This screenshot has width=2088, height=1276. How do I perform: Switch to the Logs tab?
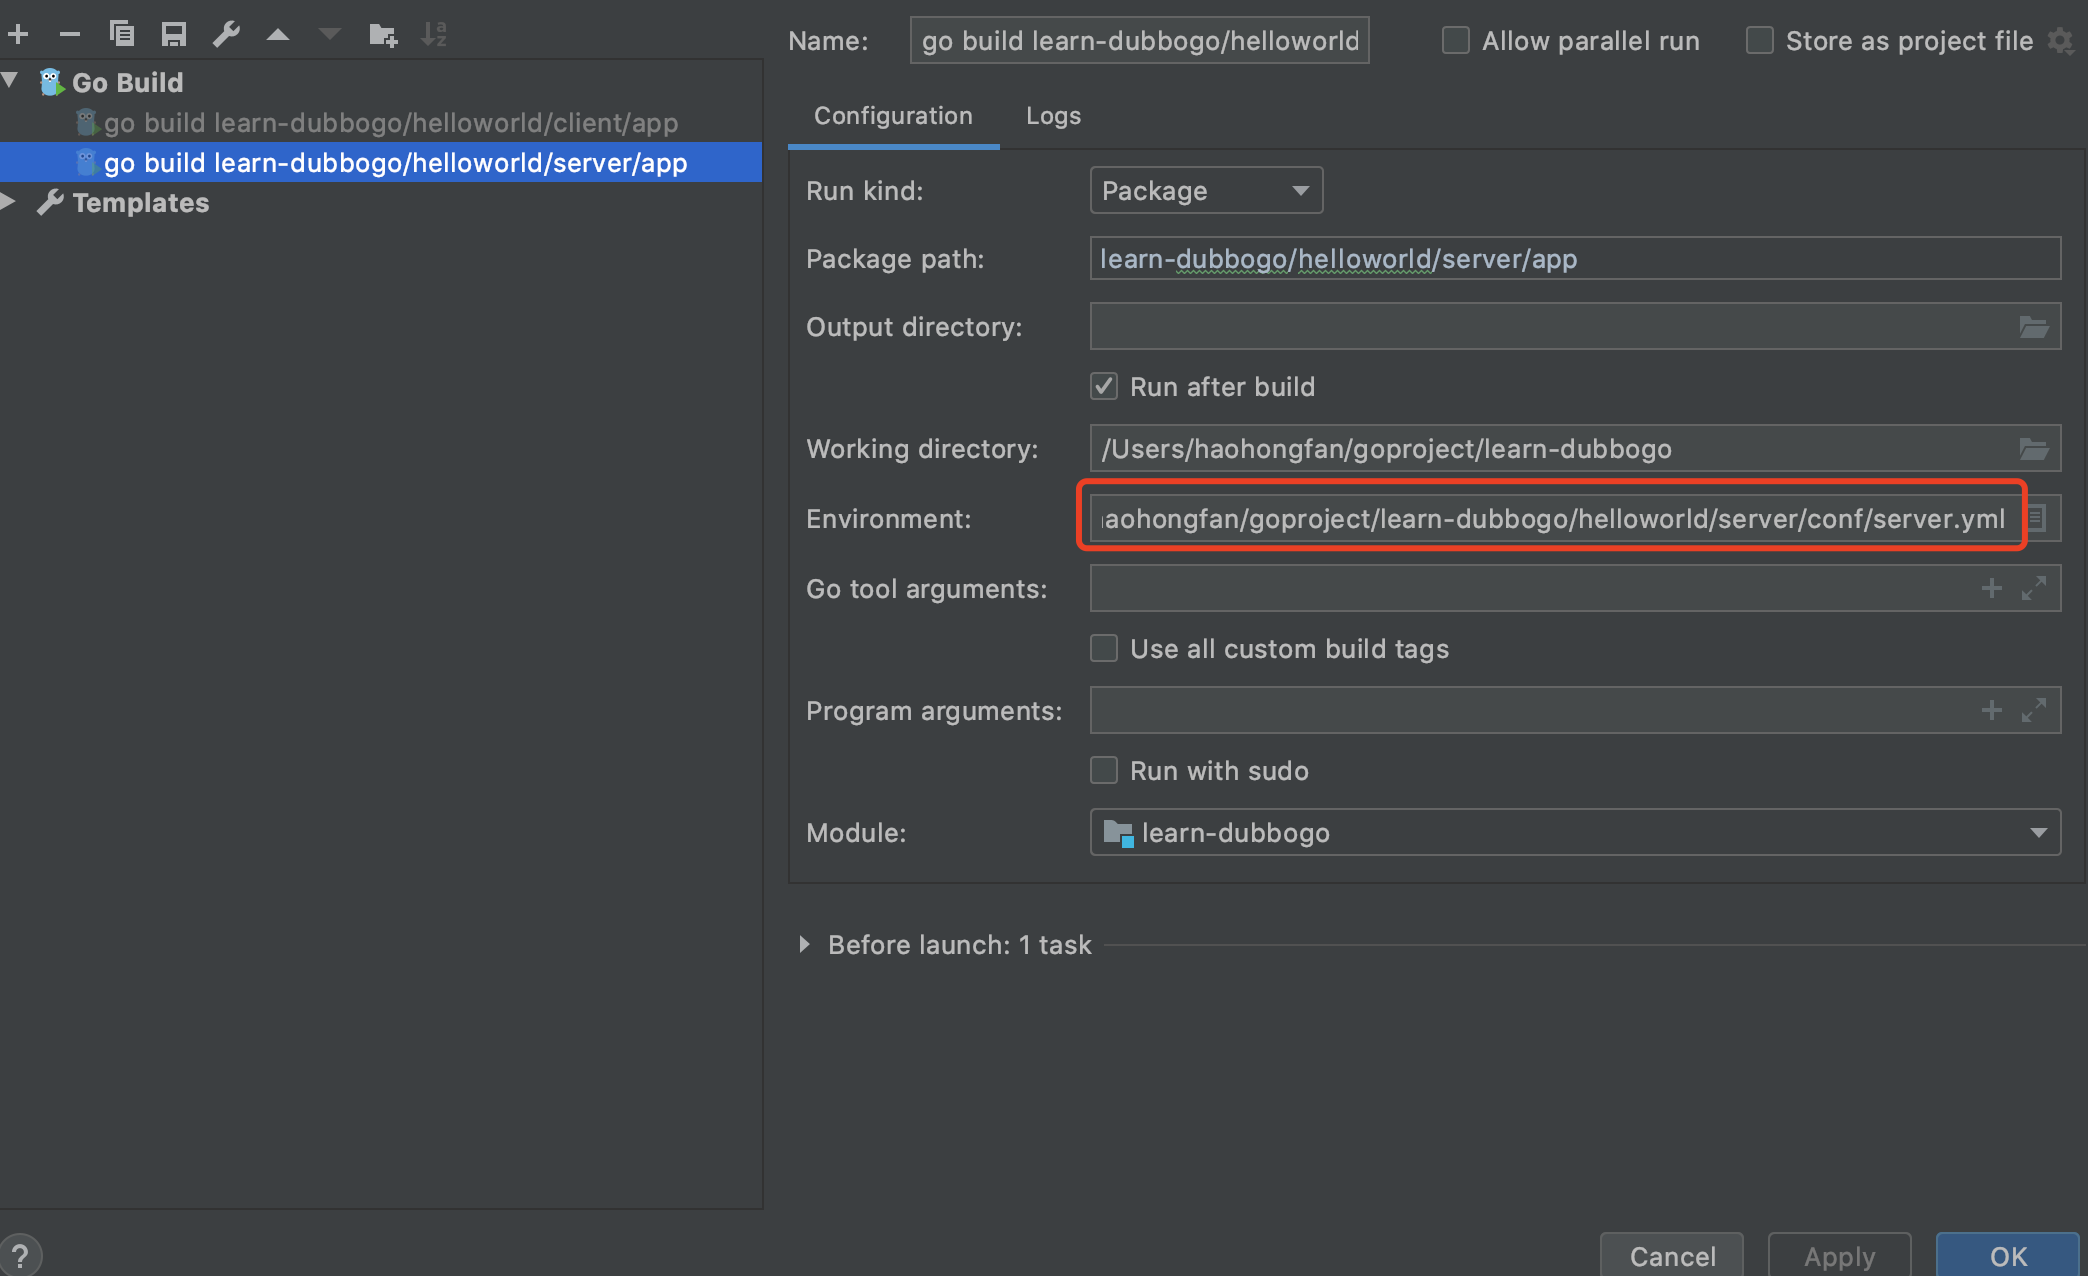coord(1053,116)
